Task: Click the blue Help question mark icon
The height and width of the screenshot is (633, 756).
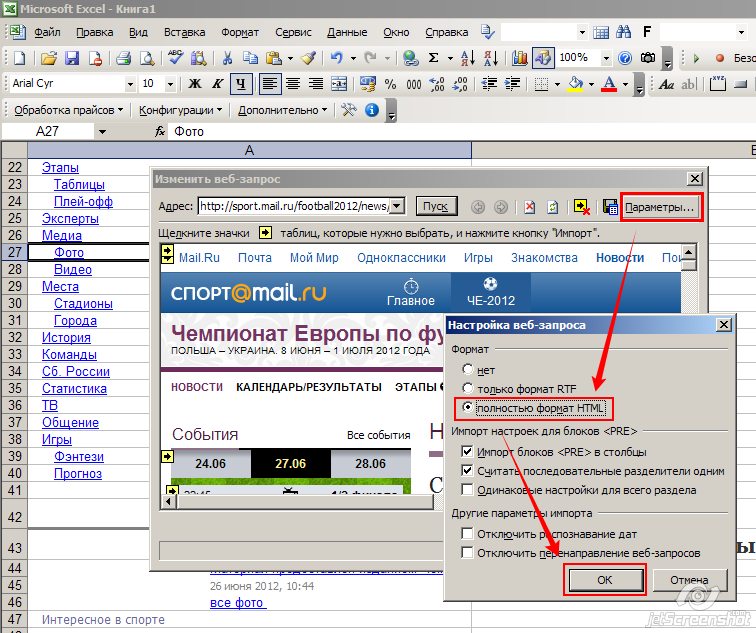Action: (625, 58)
